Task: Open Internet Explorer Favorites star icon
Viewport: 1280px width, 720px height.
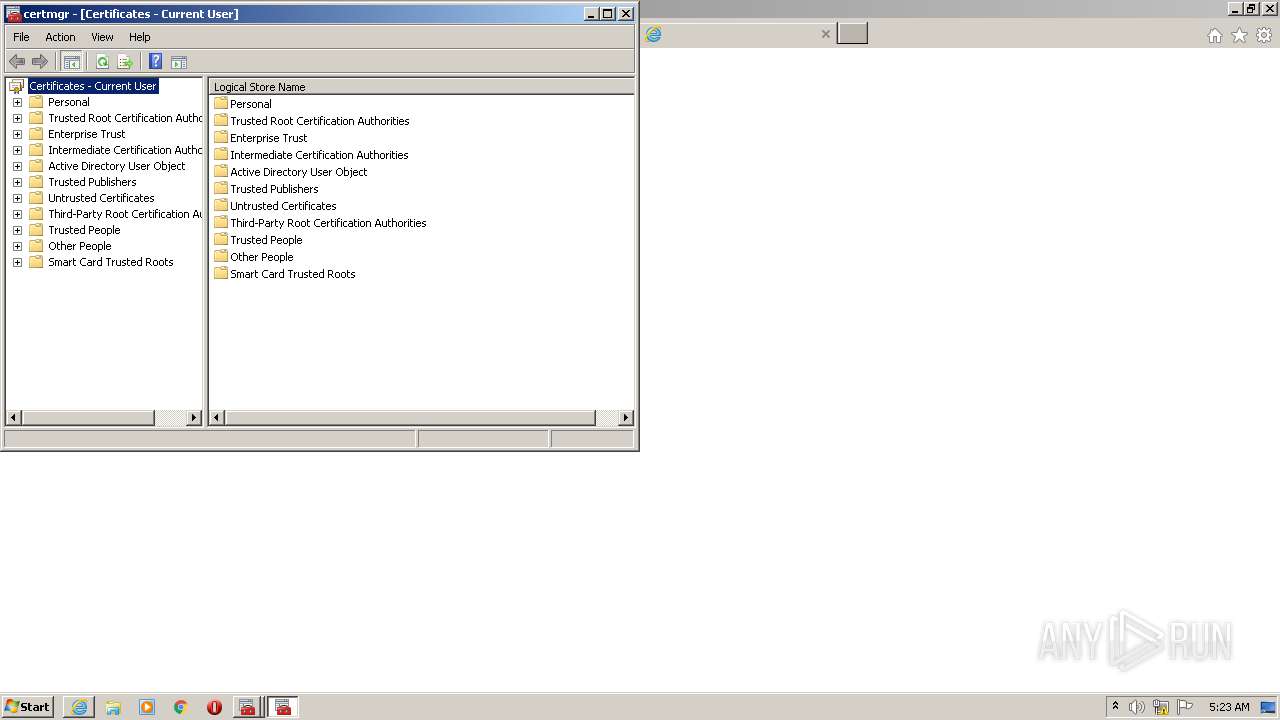Action: tap(1239, 35)
